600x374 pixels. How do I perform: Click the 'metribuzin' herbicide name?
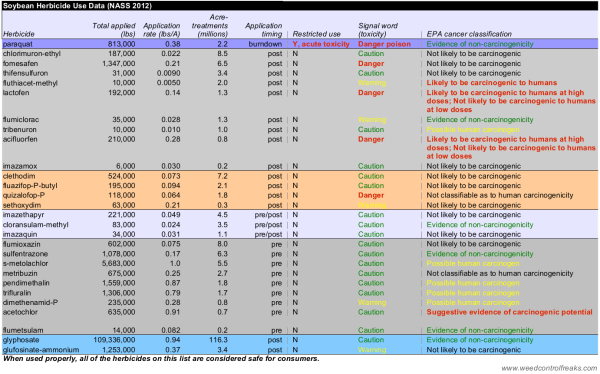(x=20, y=273)
